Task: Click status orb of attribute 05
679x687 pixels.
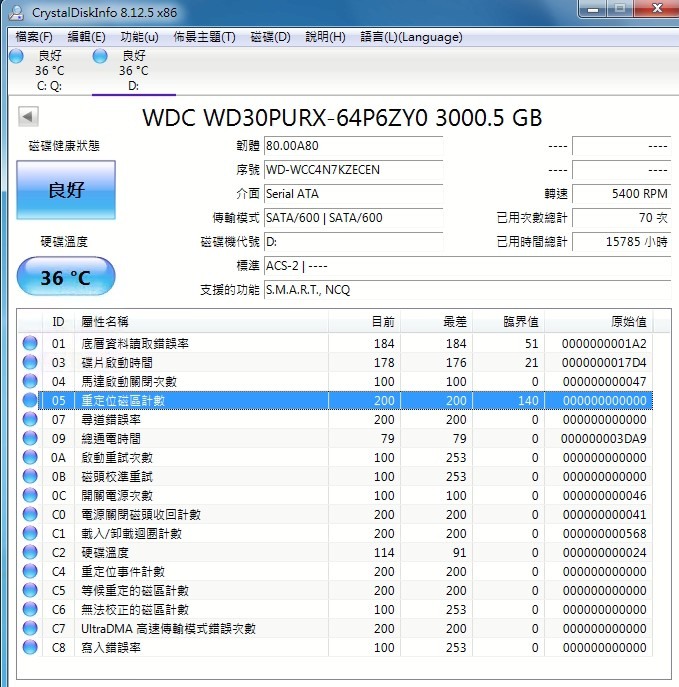Action: 30,400
